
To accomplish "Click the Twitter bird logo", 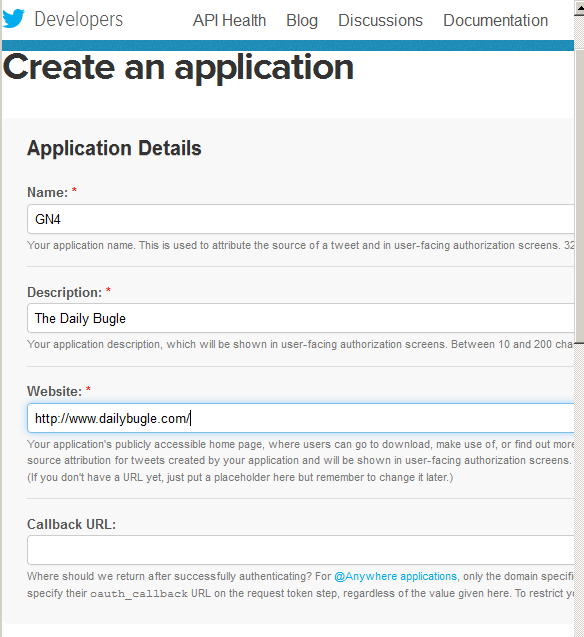I will click(x=13, y=19).
